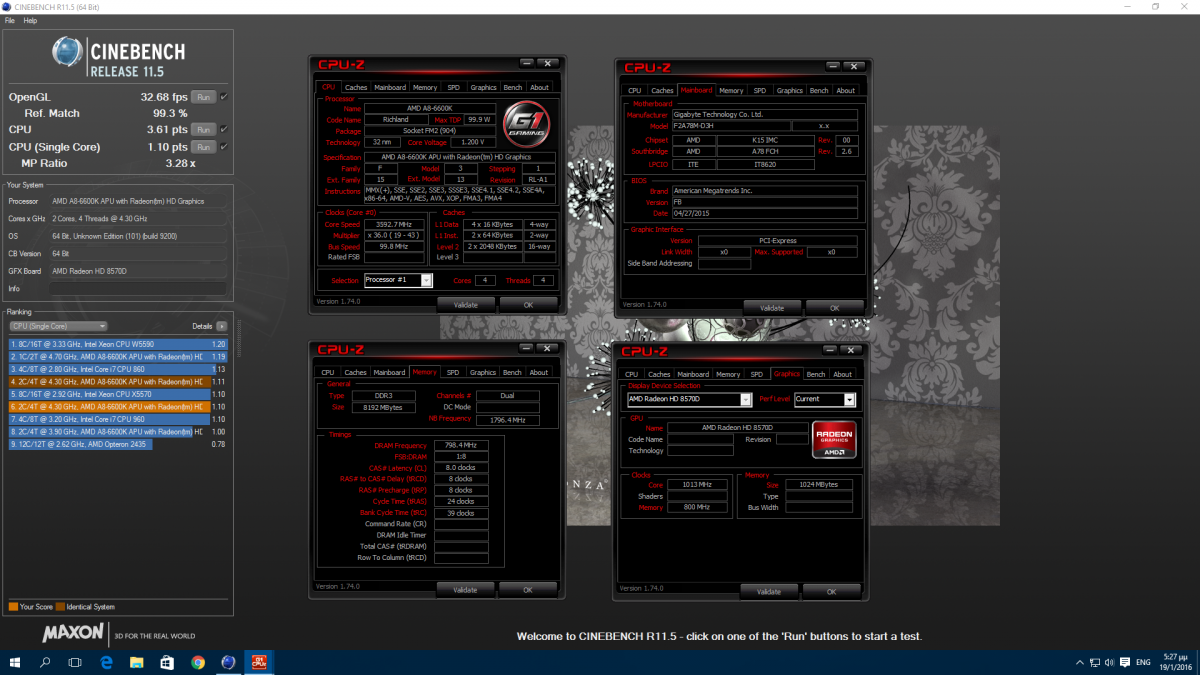This screenshot has height=675, width=1200.
Task: Select SPD tab in the Mainboard window
Action: pyautogui.click(x=760, y=90)
